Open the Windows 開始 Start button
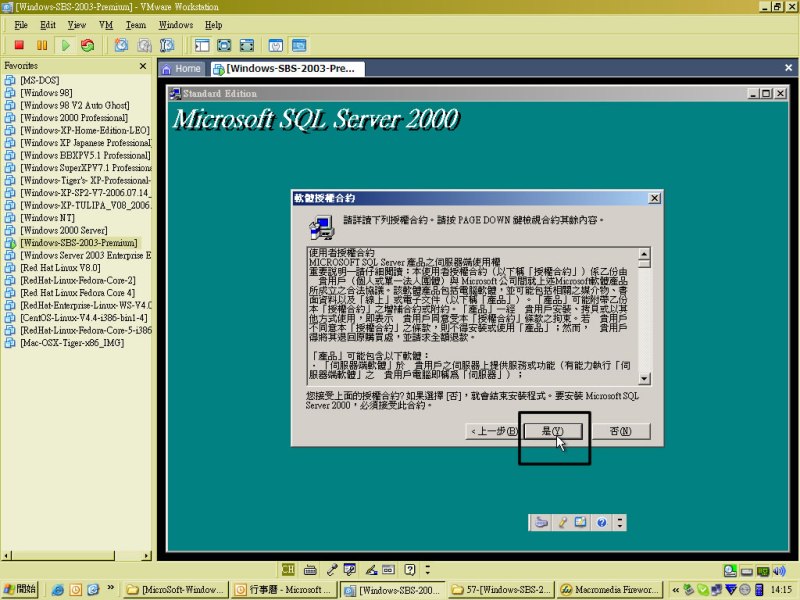The height and width of the screenshot is (600, 800). point(20,589)
